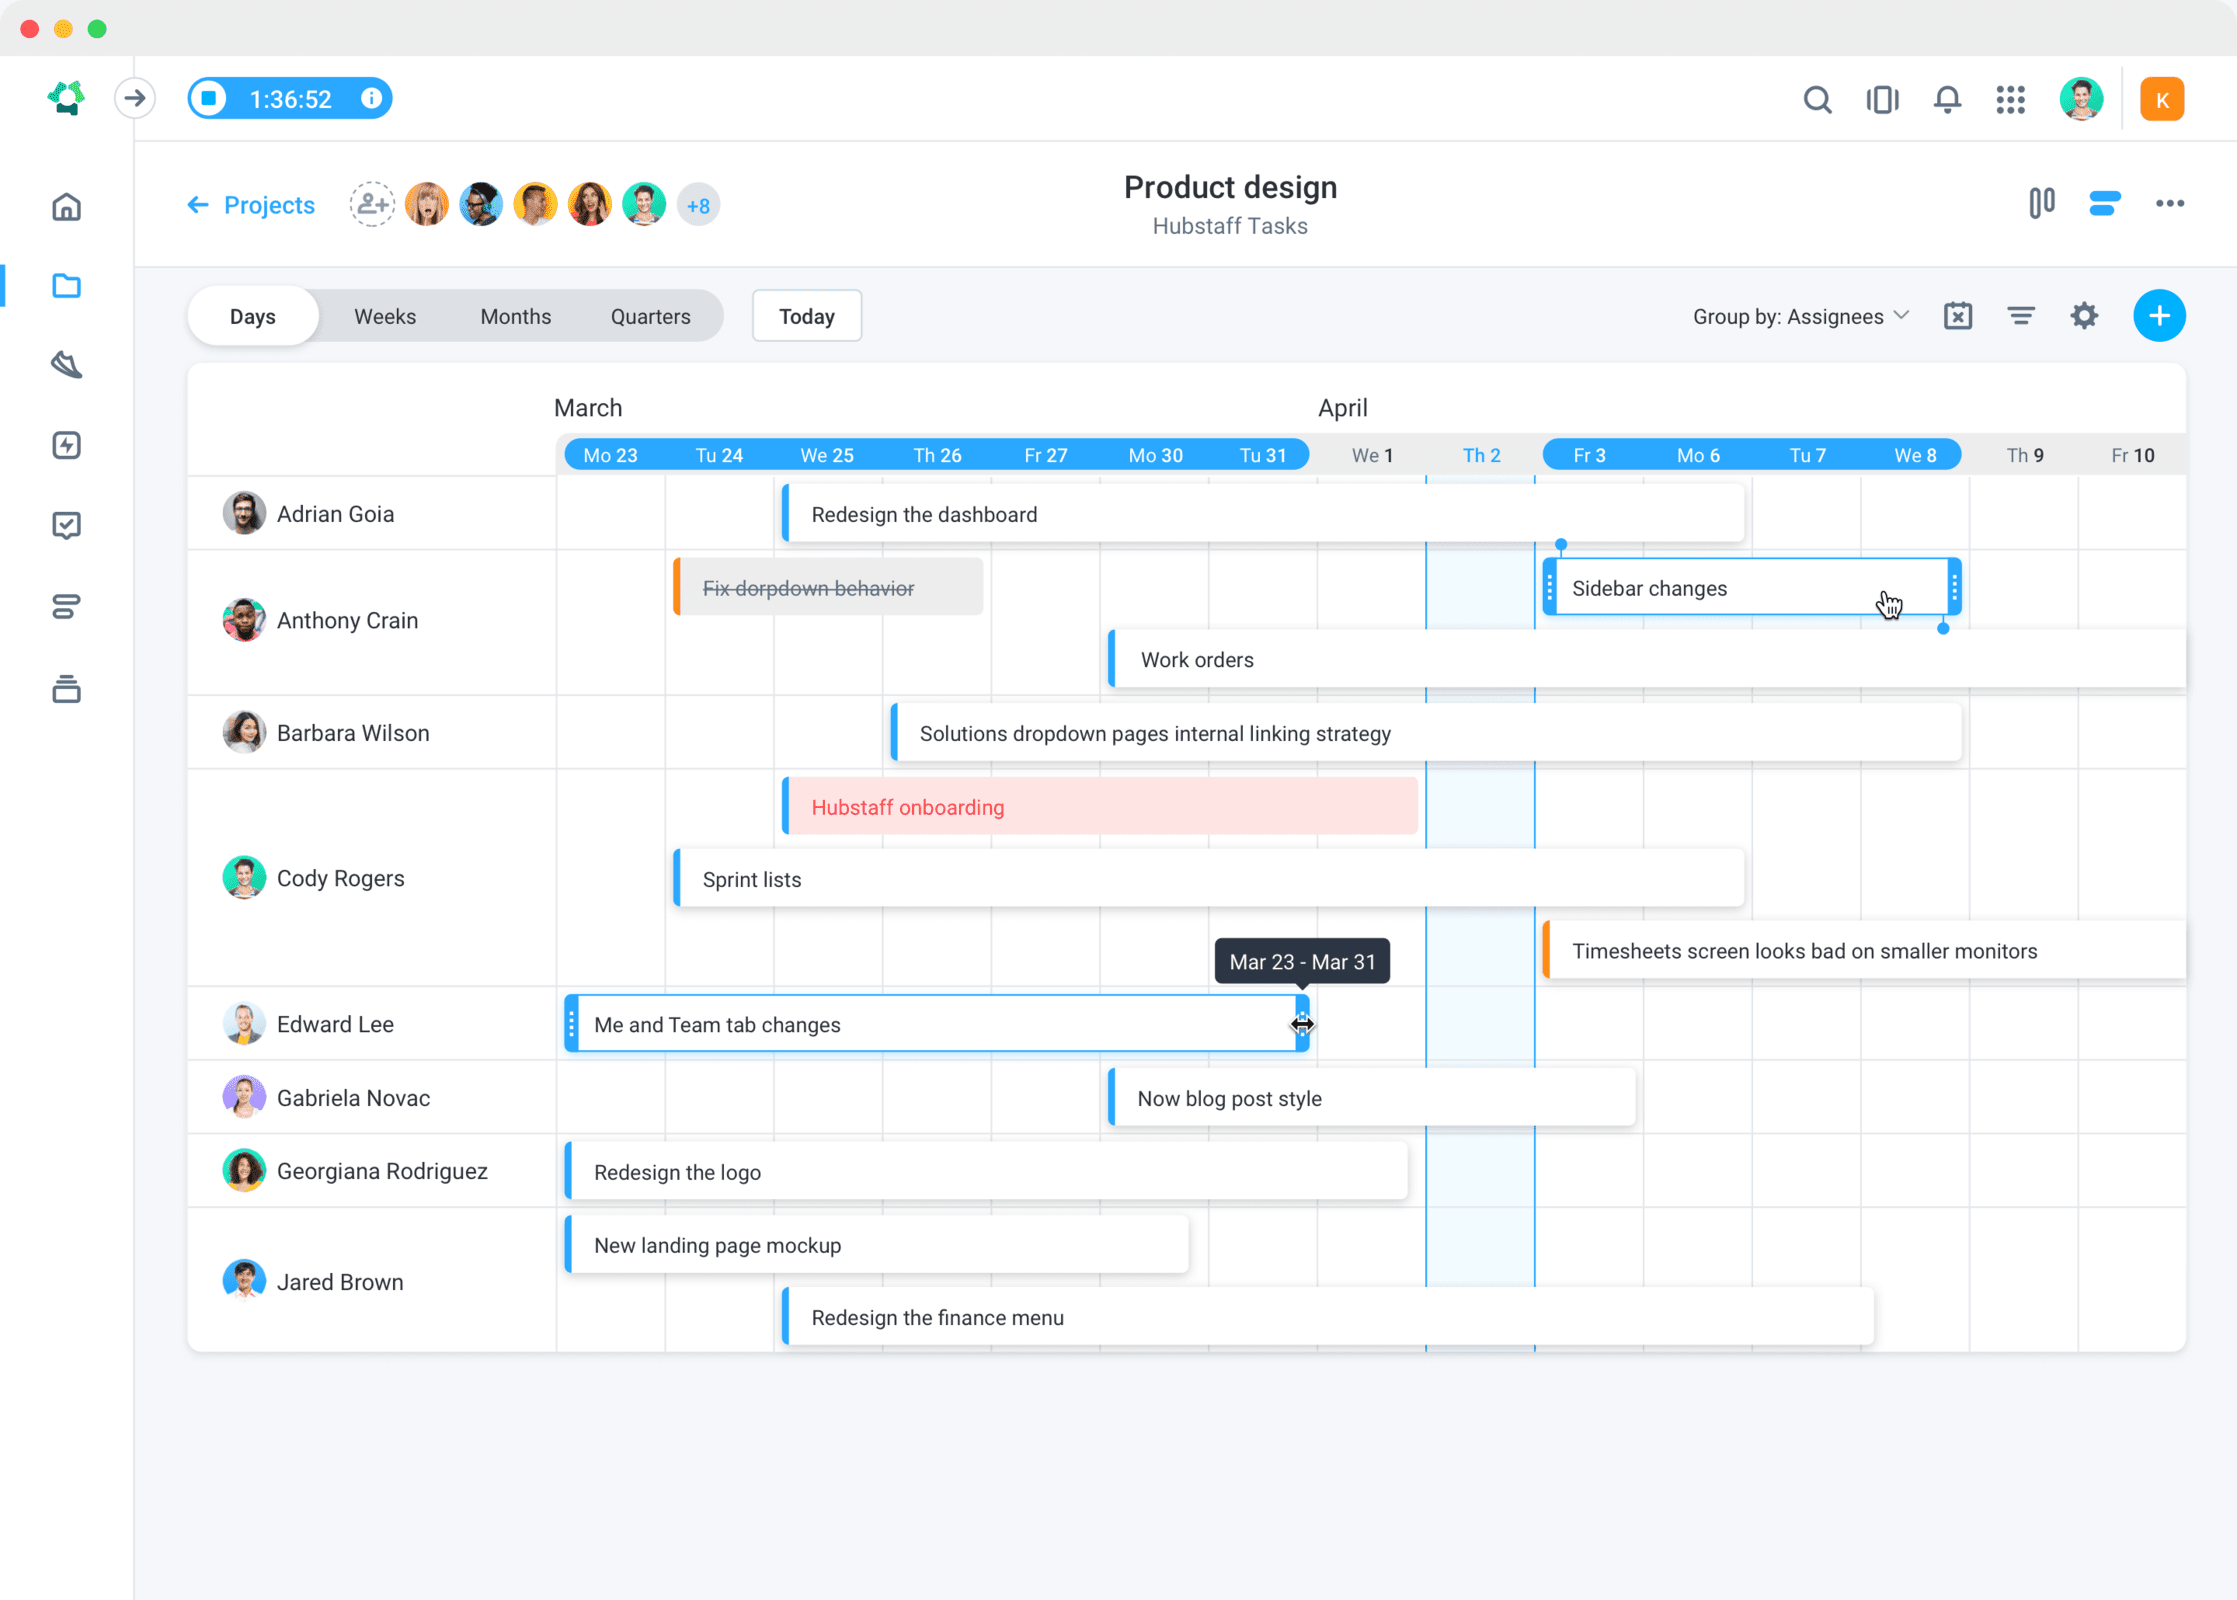Switch to Weeks view tab
The height and width of the screenshot is (1600, 2237).
click(x=384, y=315)
